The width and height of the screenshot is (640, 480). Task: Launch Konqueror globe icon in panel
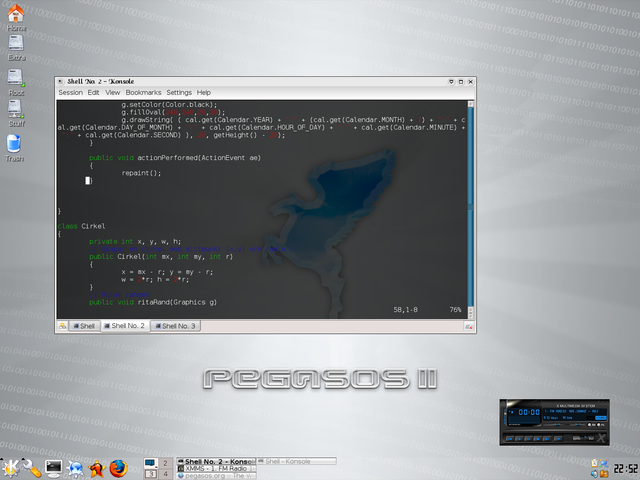(x=75, y=469)
